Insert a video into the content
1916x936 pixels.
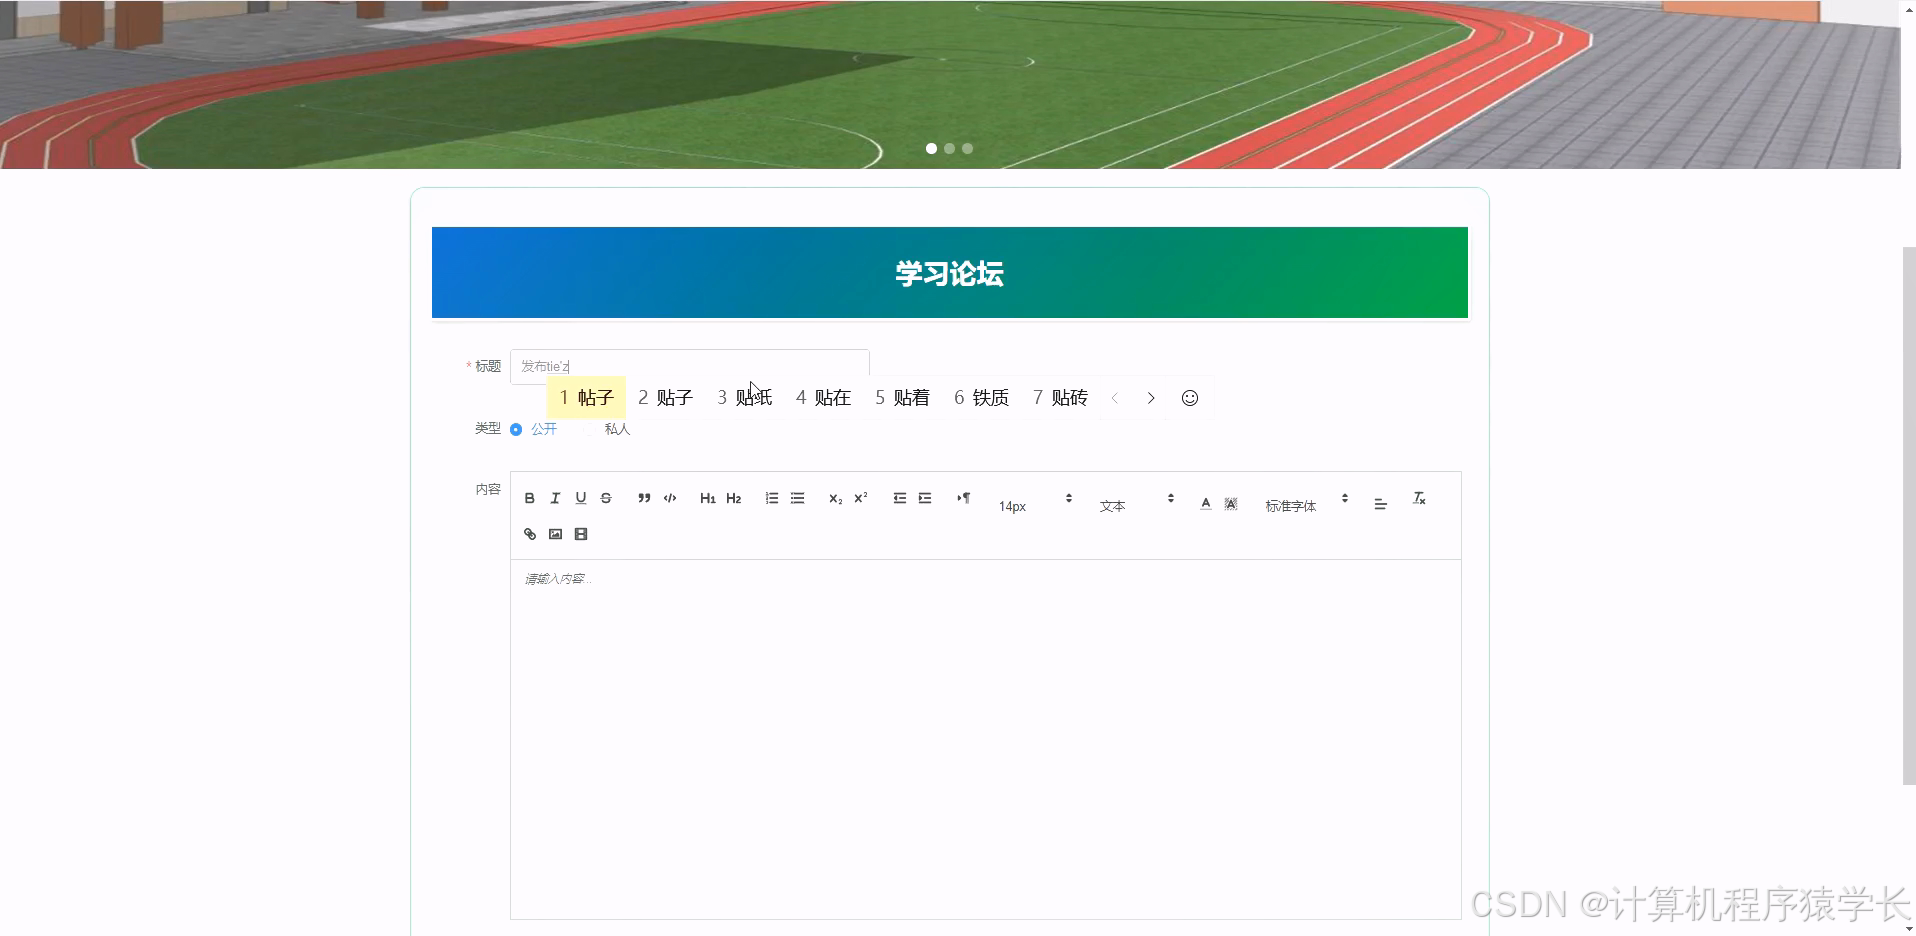pos(581,533)
